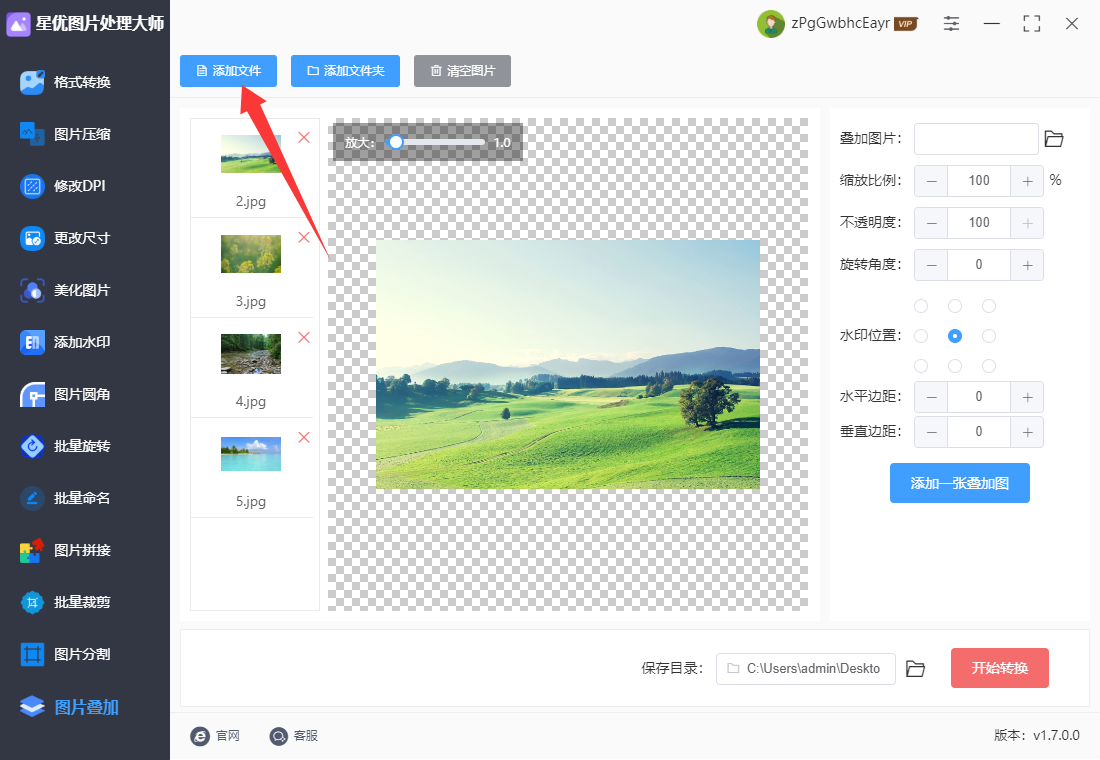
Task: Decrease 缩放比例 scale value
Action: (931, 181)
